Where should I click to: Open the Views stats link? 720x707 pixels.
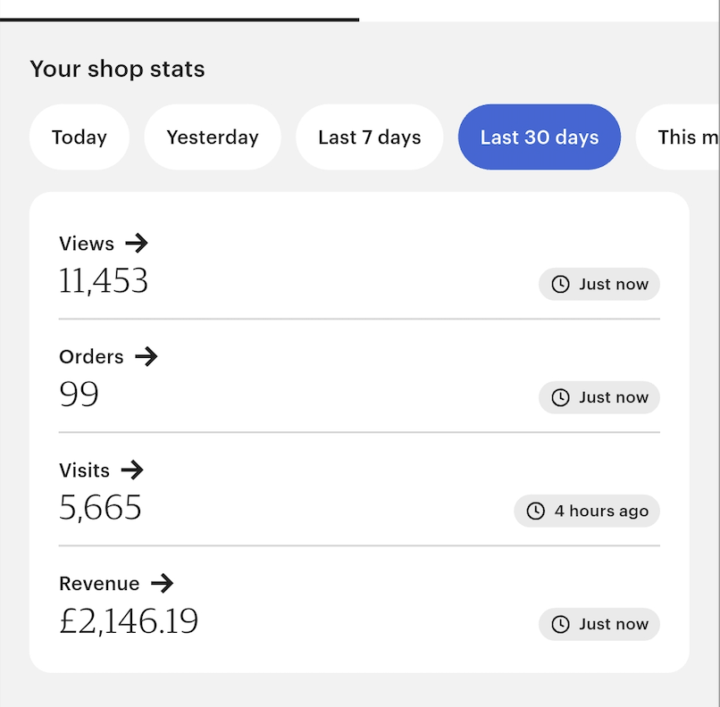click(x=87, y=243)
